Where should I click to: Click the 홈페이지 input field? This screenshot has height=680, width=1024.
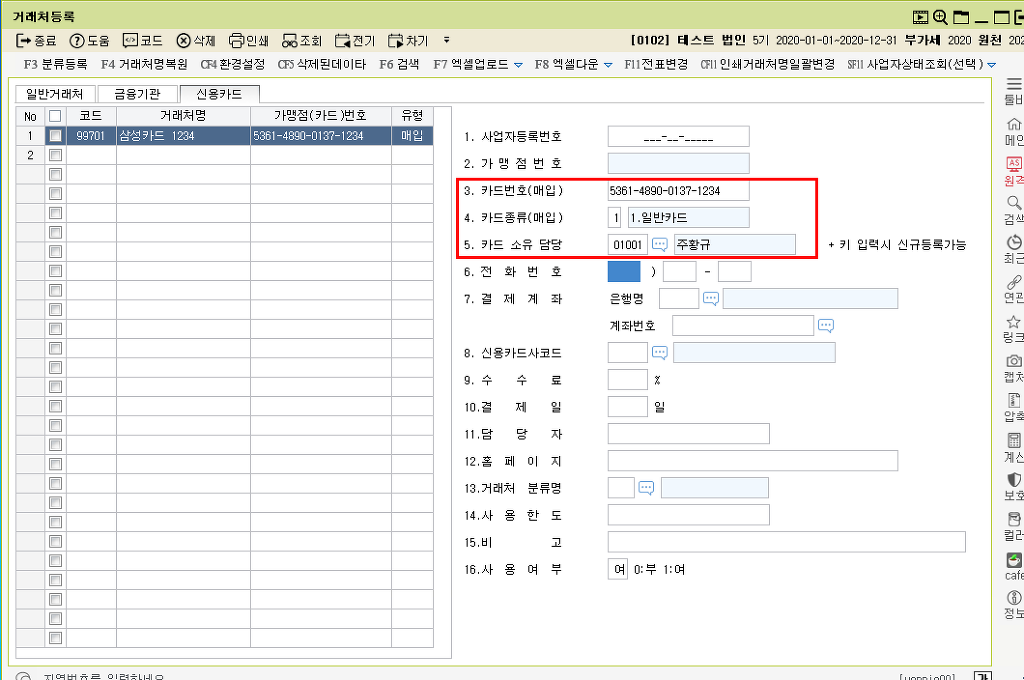(753, 461)
